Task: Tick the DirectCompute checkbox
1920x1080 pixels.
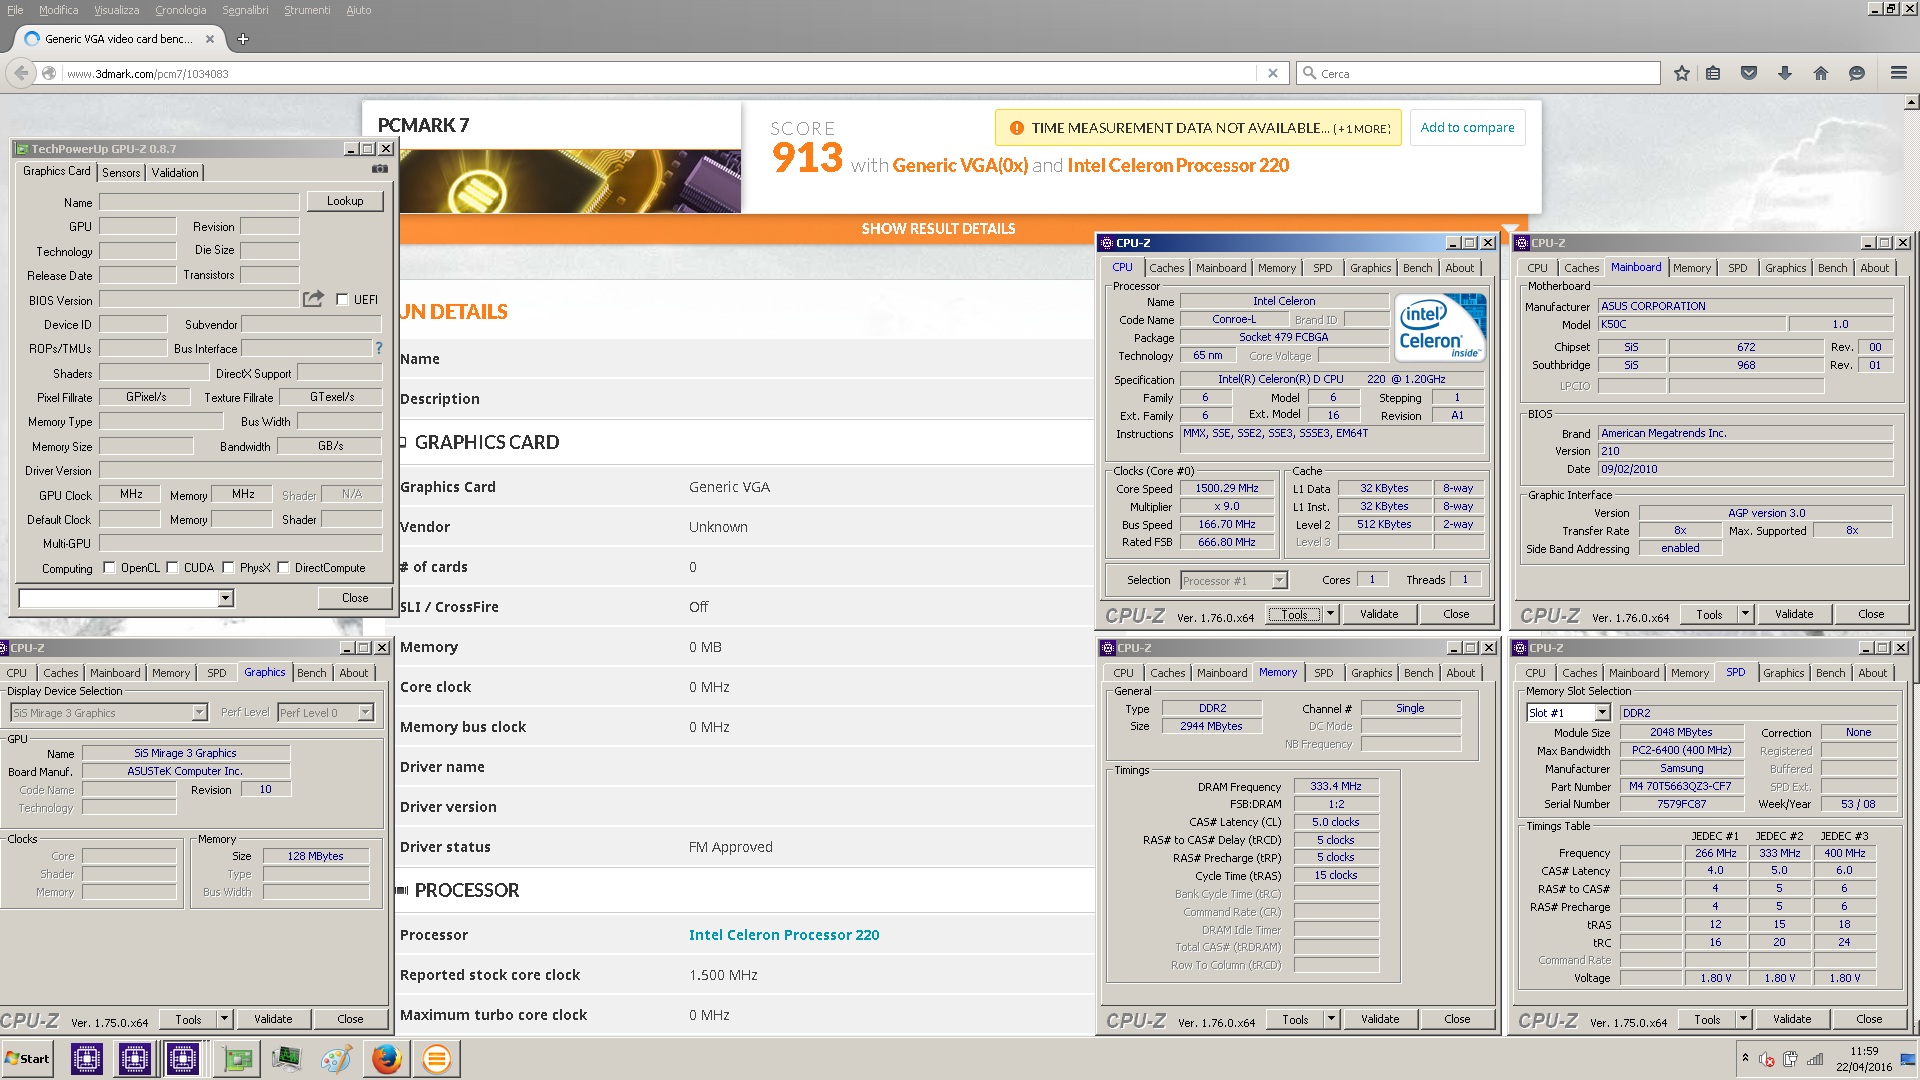Action: [x=283, y=567]
